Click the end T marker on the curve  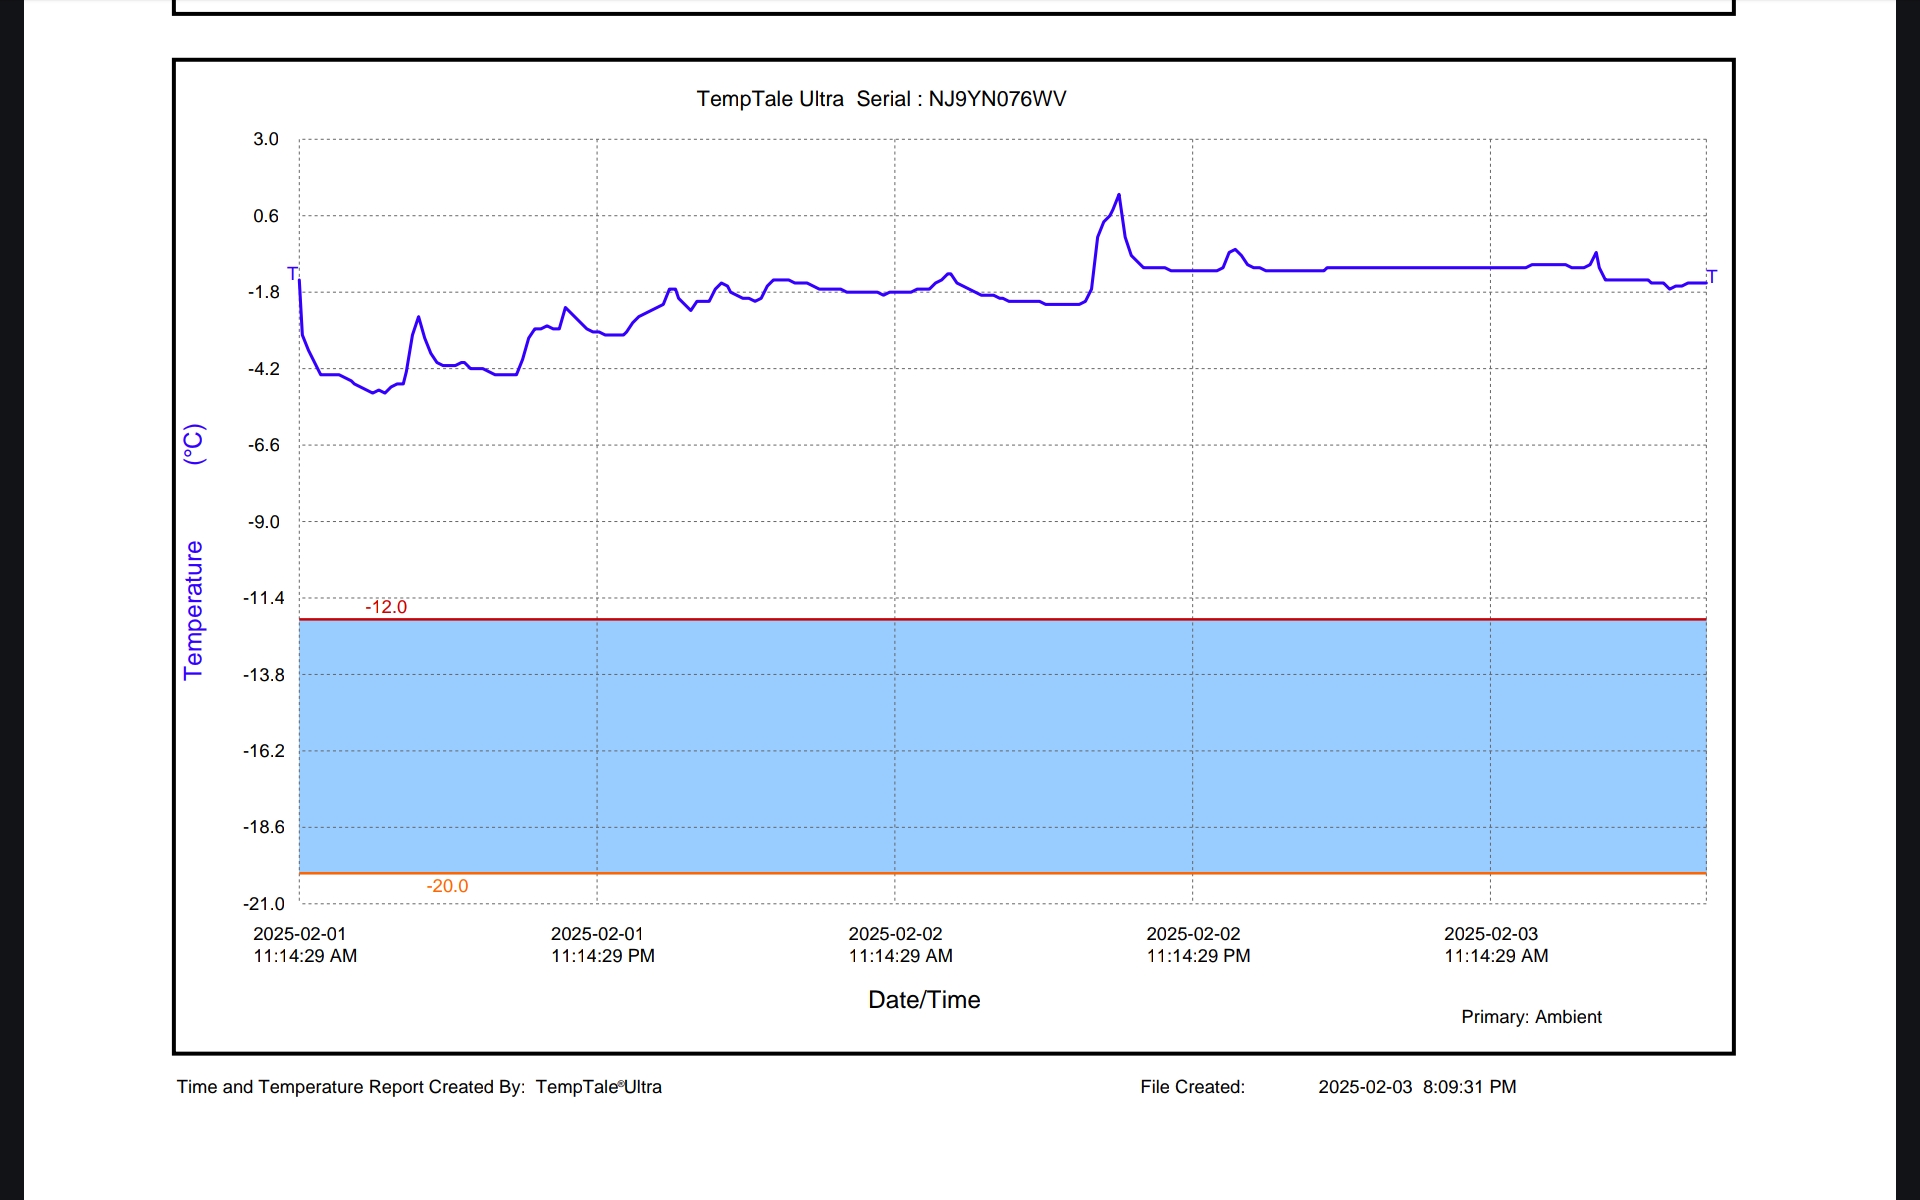[1712, 276]
